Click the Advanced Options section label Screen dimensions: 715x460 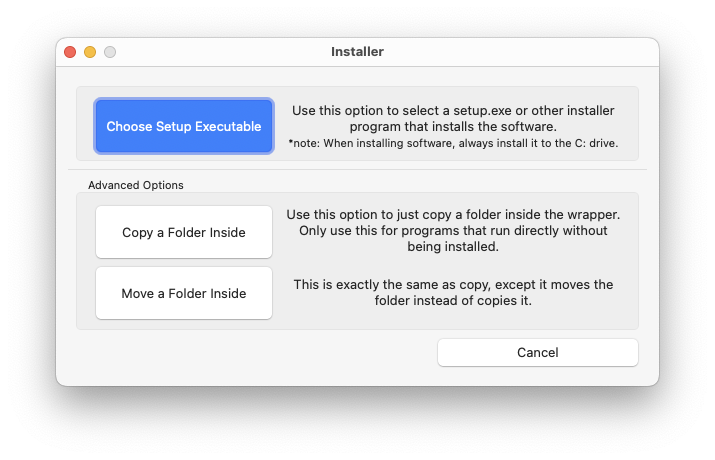pyautogui.click(x=136, y=185)
